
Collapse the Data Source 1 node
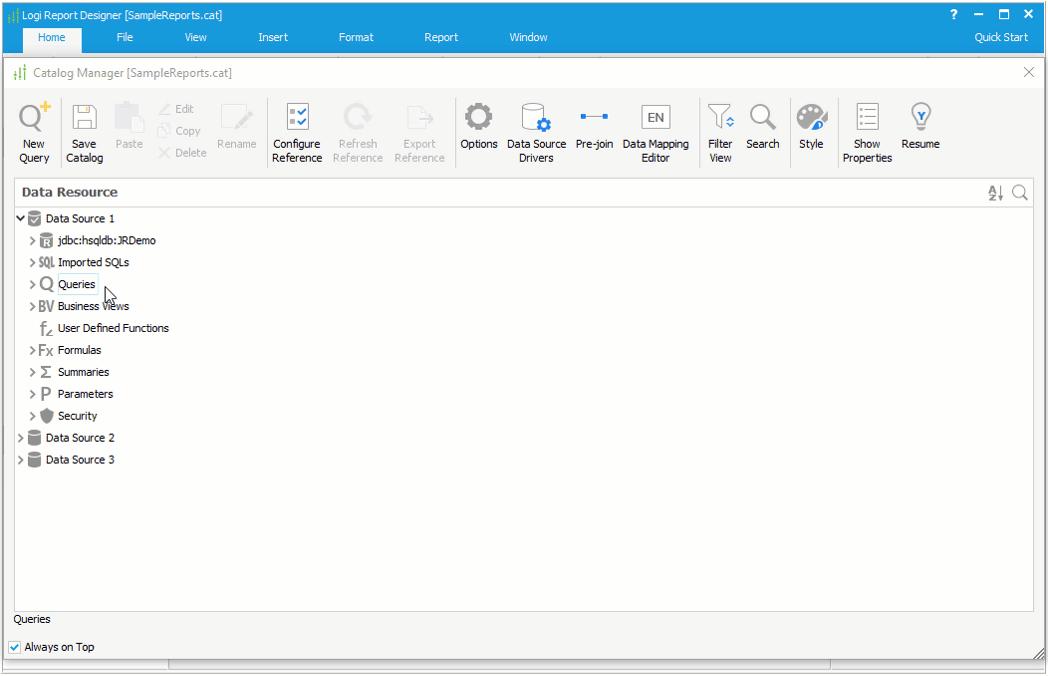(x=20, y=218)
